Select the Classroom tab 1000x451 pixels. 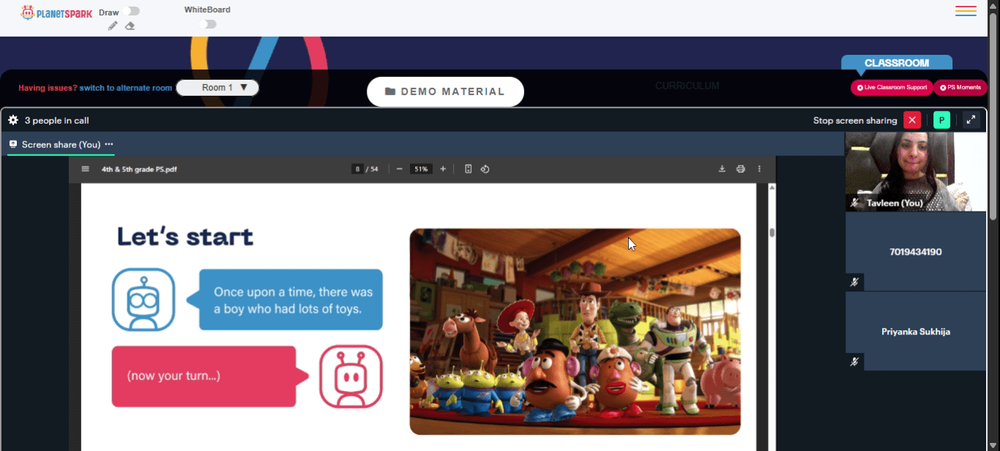click(x=896, y=63)
